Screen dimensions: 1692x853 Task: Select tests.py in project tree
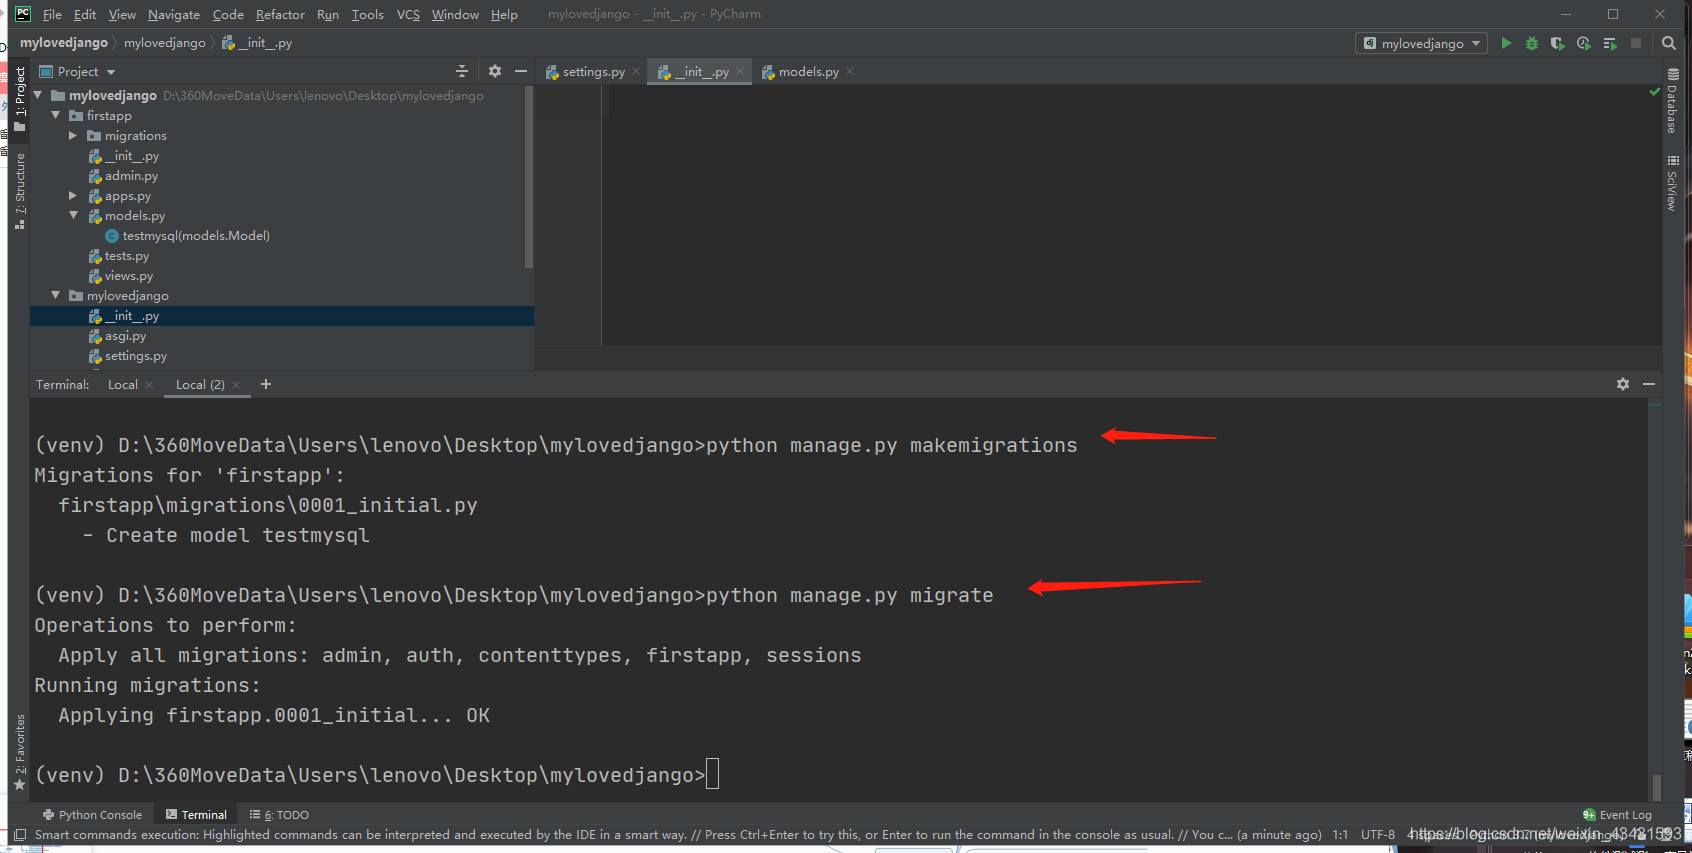pos(126,256)
